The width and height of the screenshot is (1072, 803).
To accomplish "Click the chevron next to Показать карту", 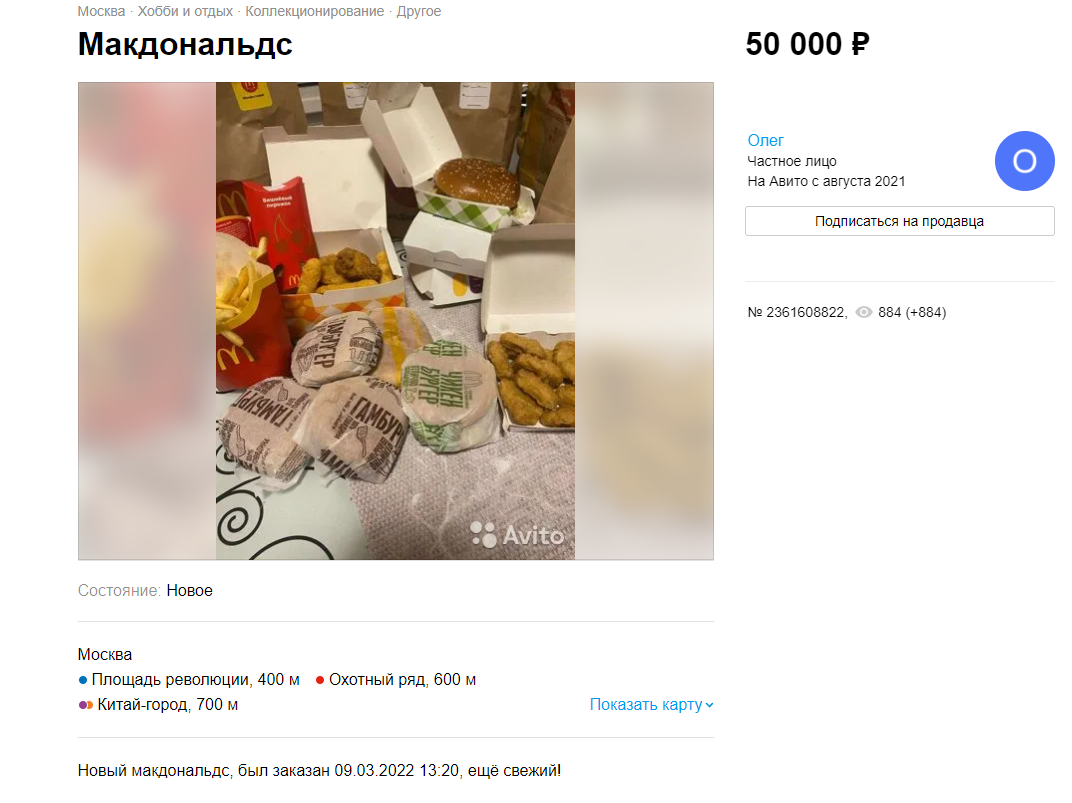I will (709, 705).
